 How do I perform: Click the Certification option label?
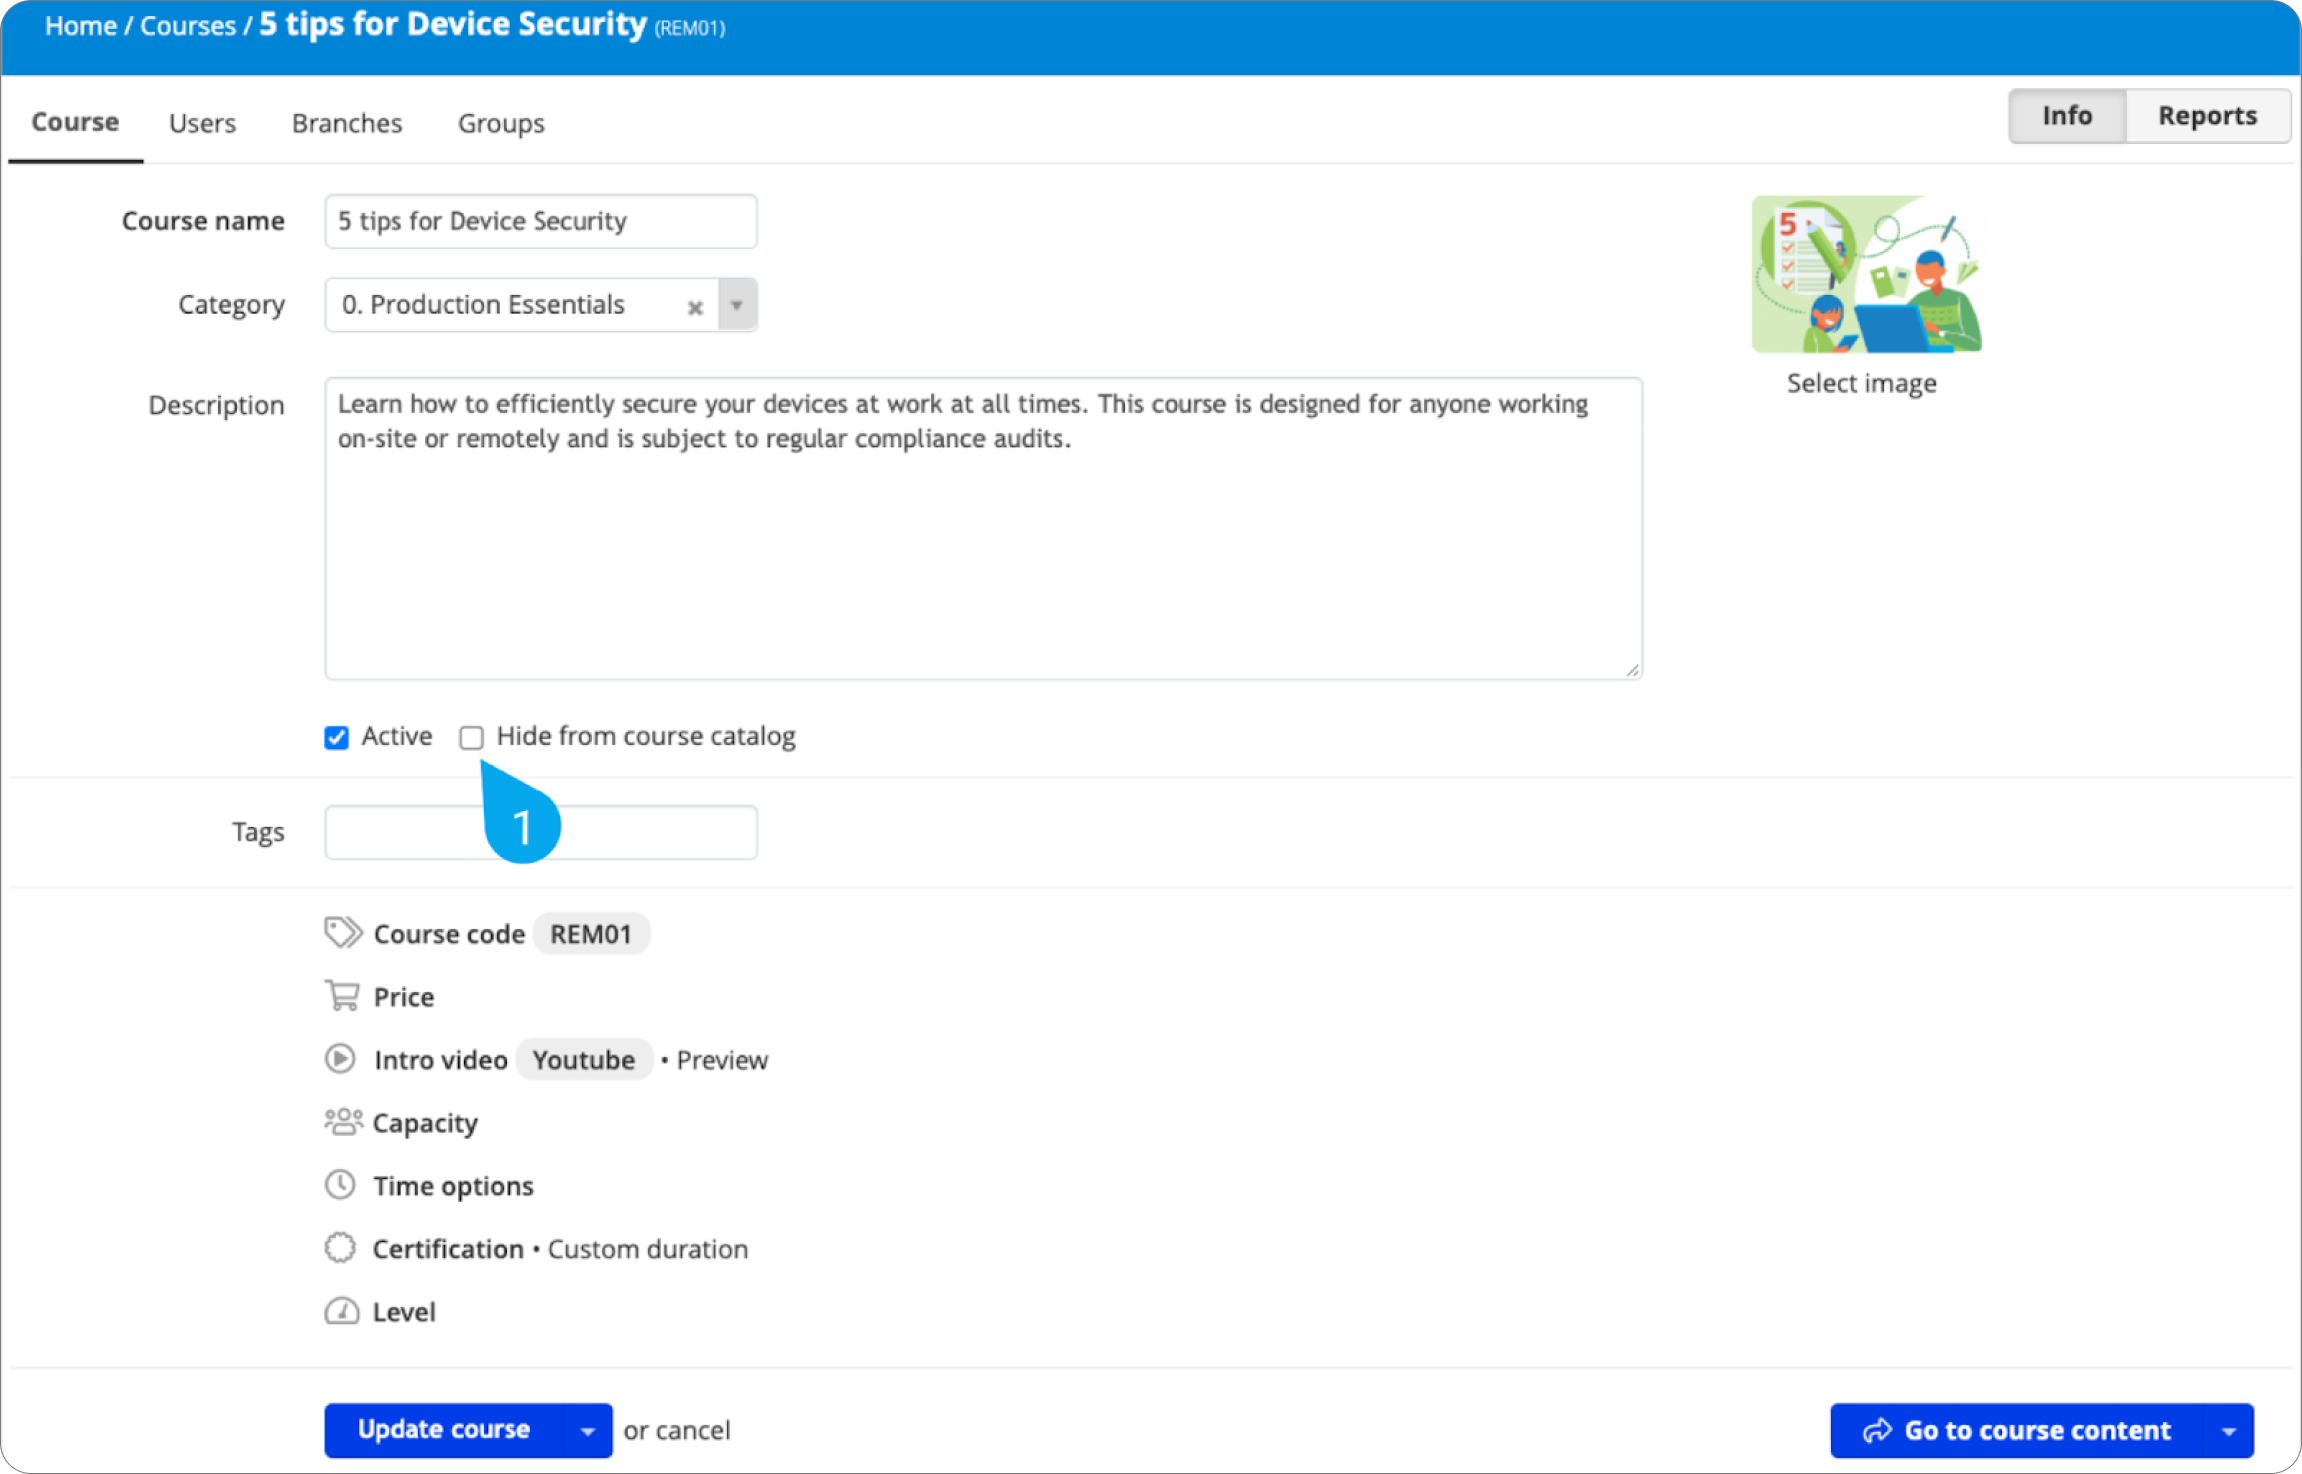(448, 1249)
